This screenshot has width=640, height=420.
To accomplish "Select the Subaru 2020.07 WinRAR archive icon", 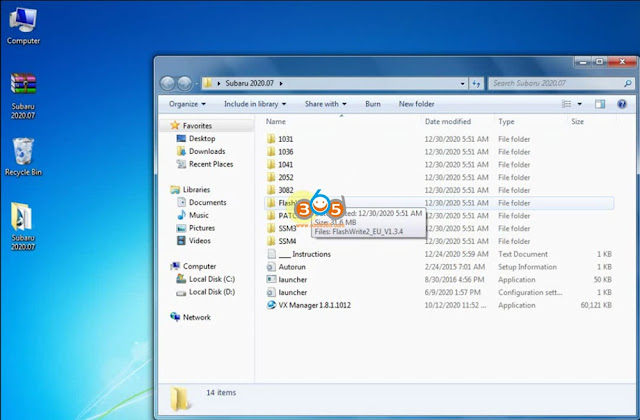I will (x=23, y=84).
